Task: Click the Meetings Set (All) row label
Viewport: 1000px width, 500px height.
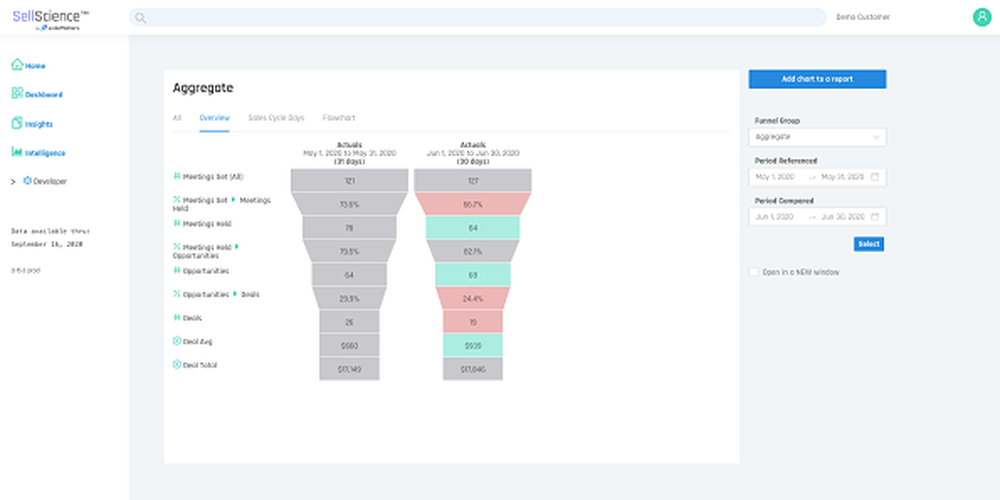Action: pyautogui.click(x=213, y=177)
